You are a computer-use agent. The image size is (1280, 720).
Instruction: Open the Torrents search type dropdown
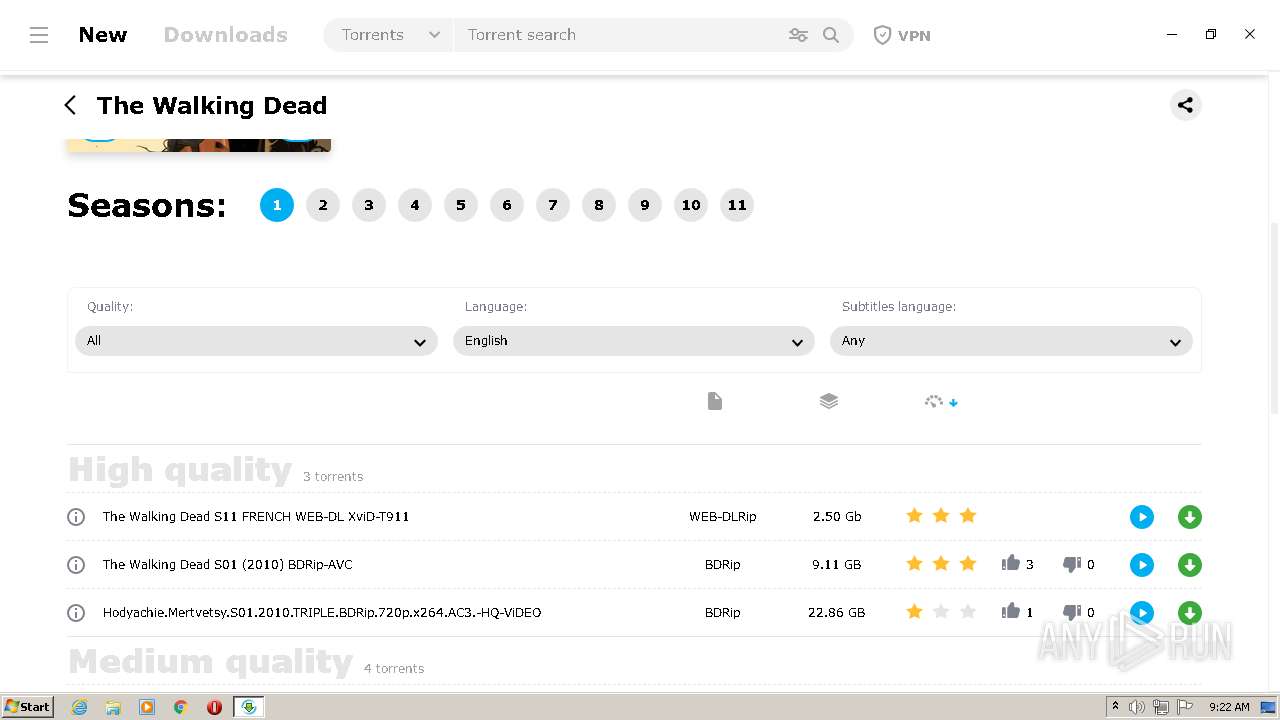(390, 35)
